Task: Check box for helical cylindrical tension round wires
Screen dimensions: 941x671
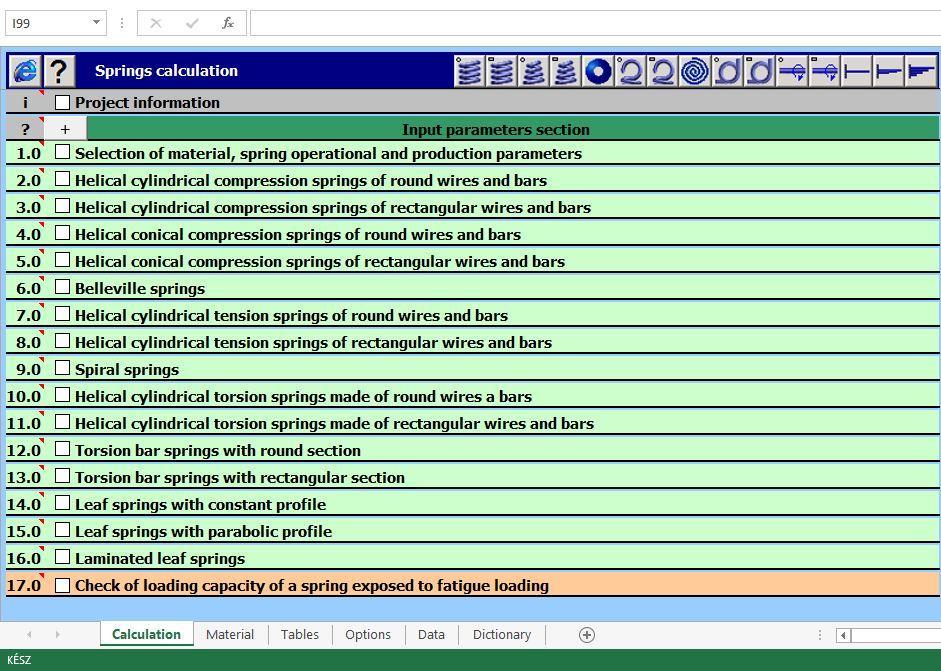Action: tap(62, 314)
